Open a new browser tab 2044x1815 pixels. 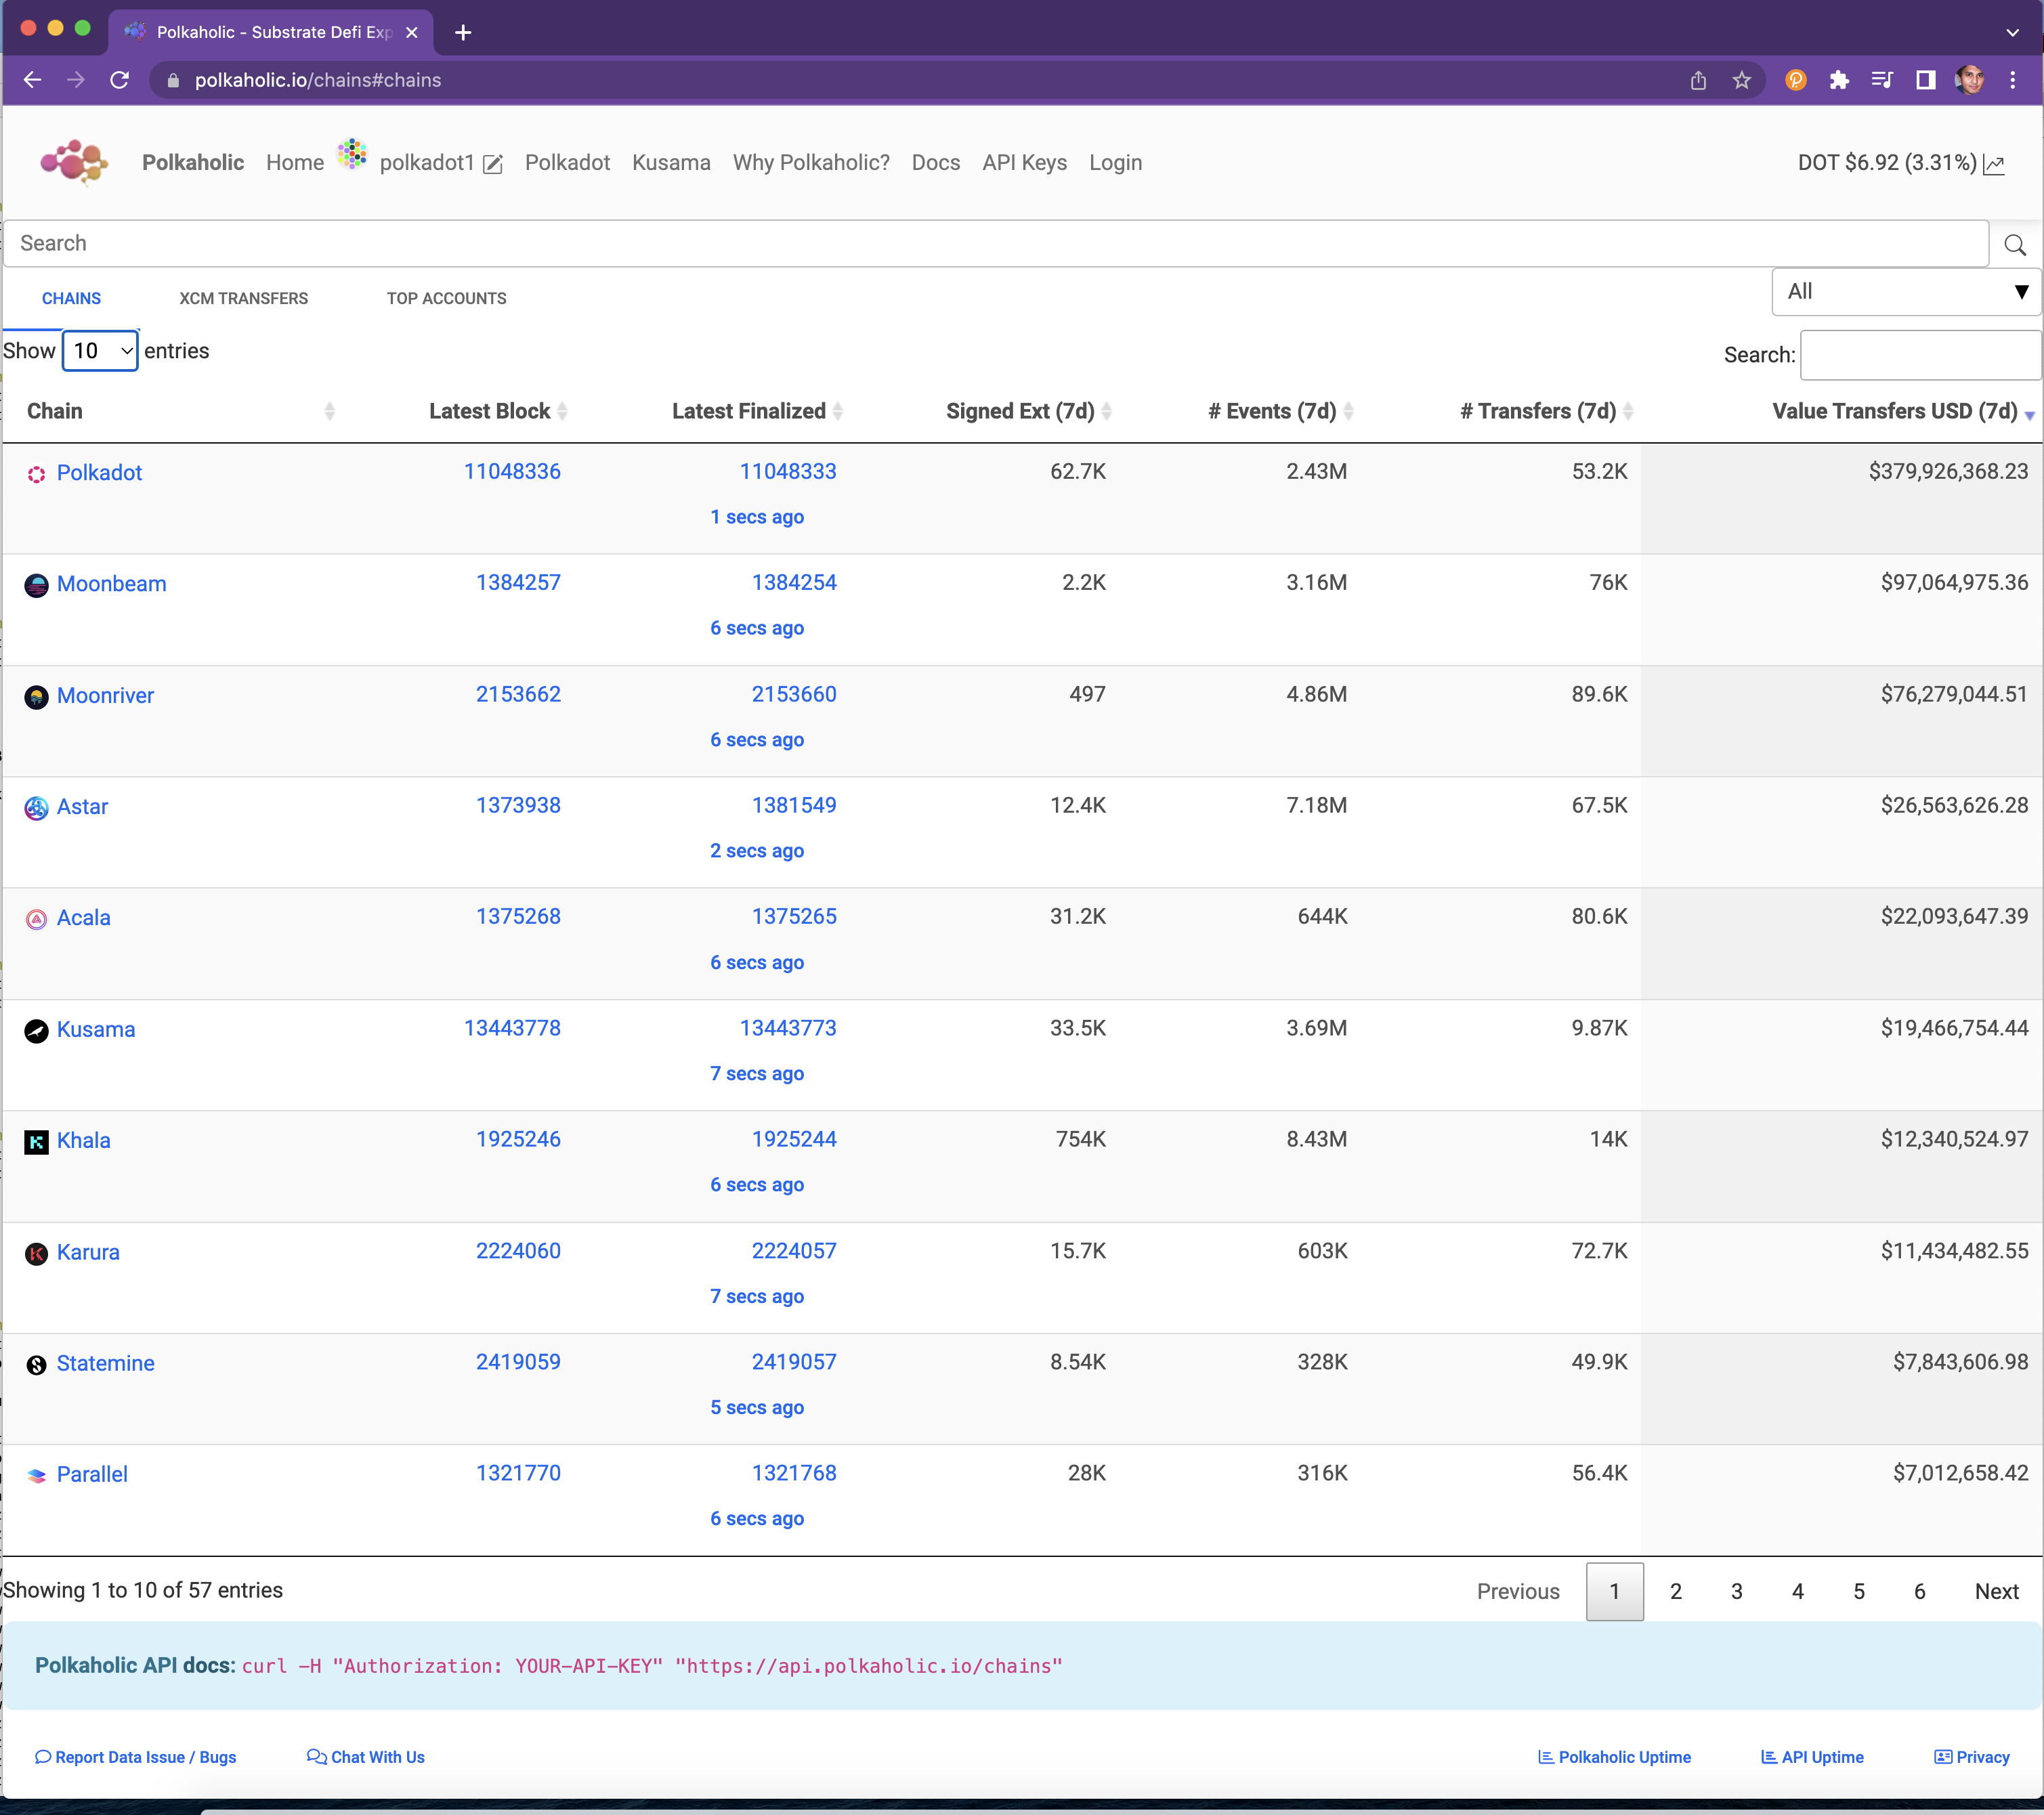tap(463, 32)
